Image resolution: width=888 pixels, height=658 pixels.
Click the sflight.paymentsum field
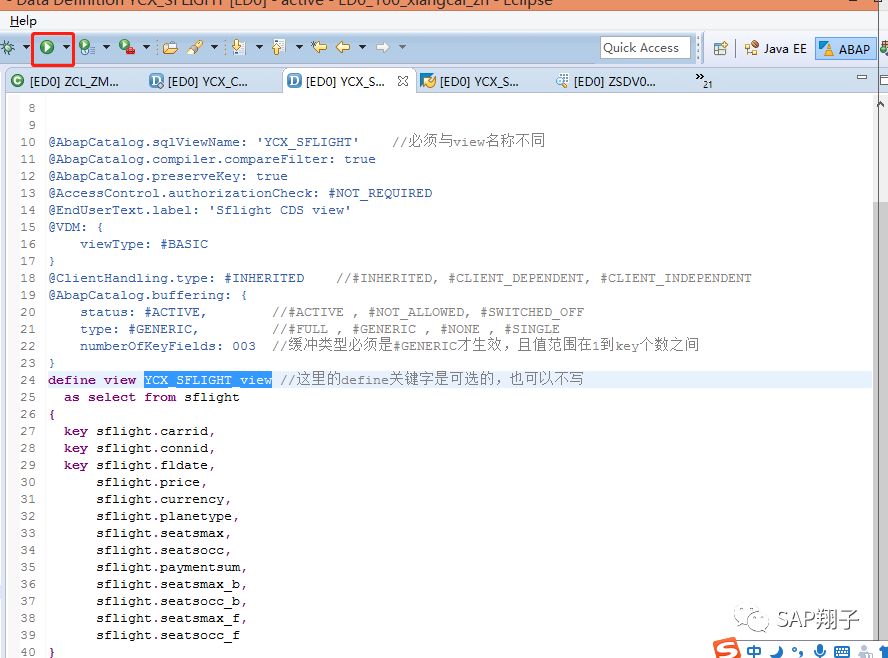tap(171, 567)
